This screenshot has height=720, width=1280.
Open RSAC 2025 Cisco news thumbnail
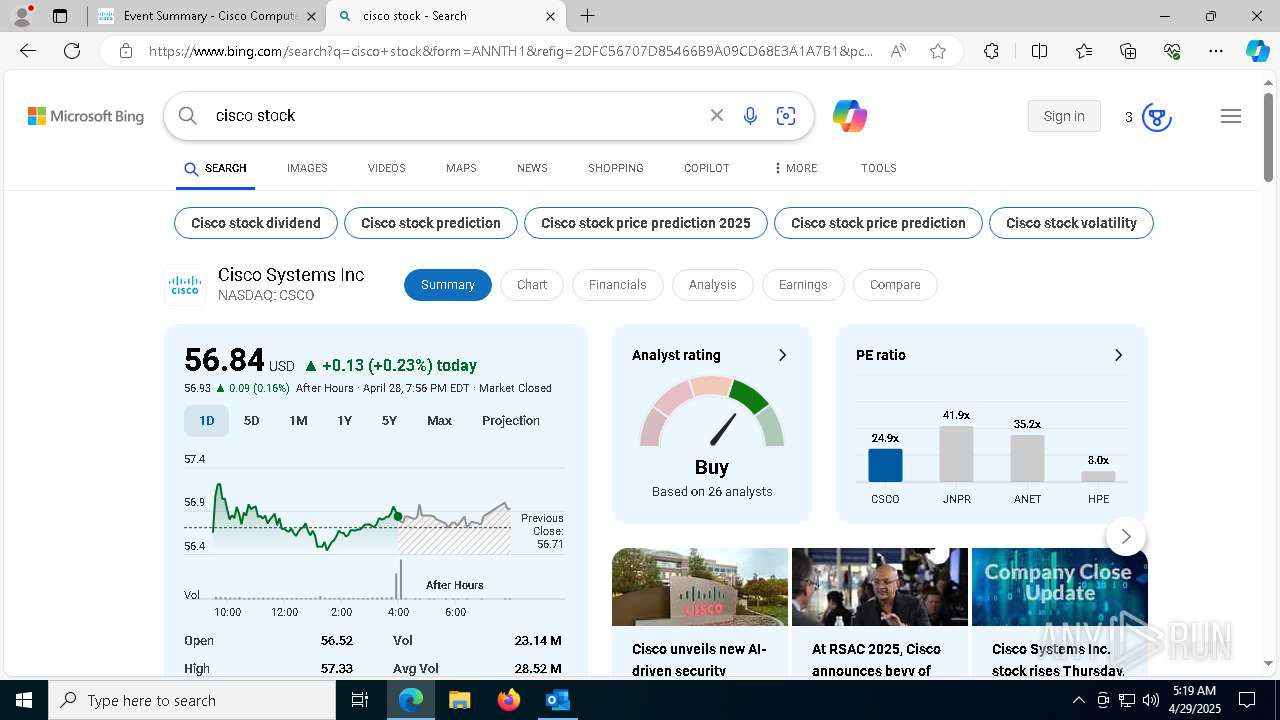pos(880,587)
